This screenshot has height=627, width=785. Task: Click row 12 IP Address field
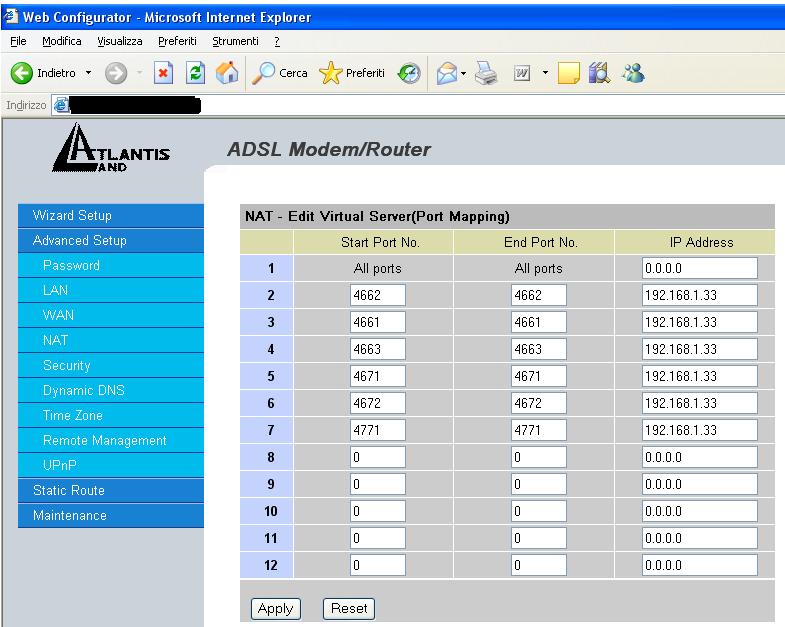(699, 565)
